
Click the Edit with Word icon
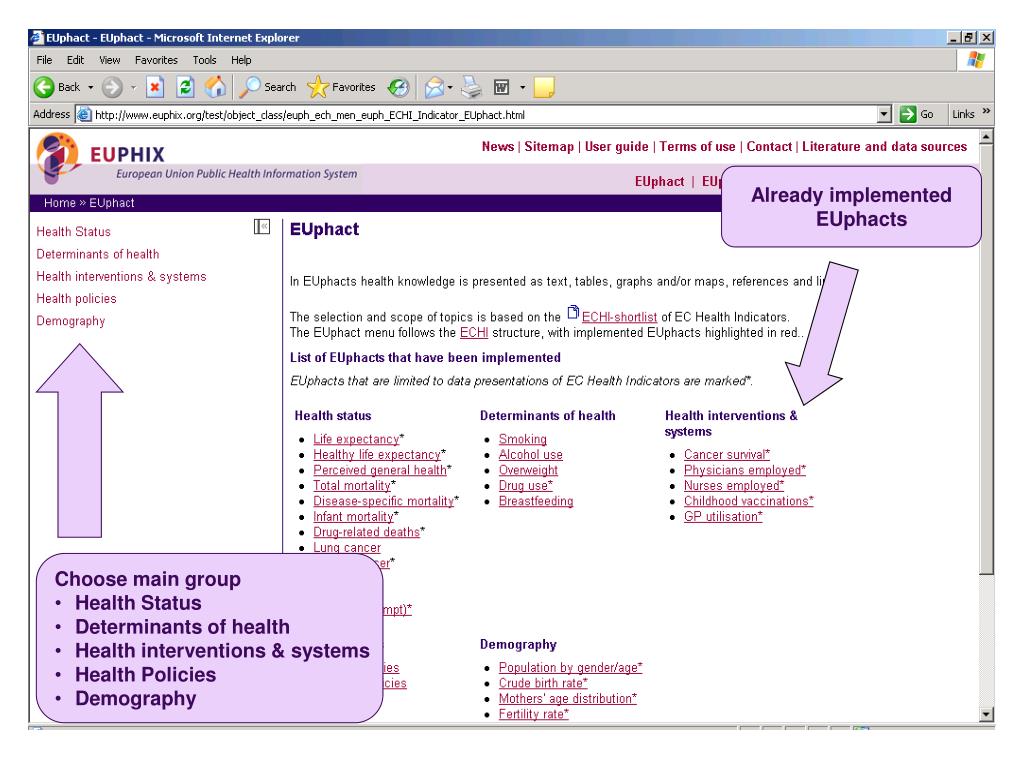tap(502, 87)
